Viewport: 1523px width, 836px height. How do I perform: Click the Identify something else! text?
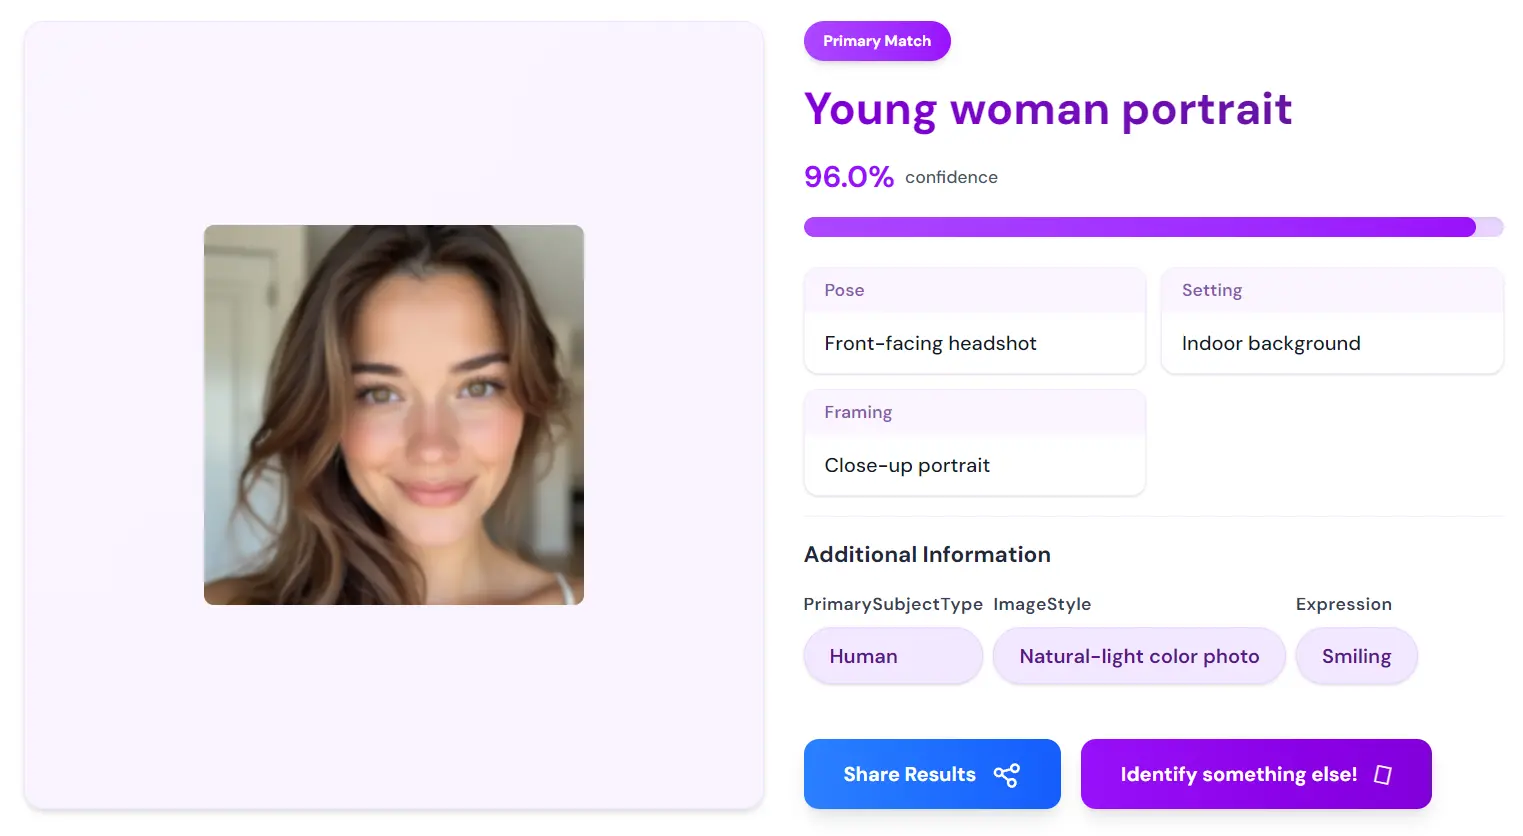(1238, 775)
